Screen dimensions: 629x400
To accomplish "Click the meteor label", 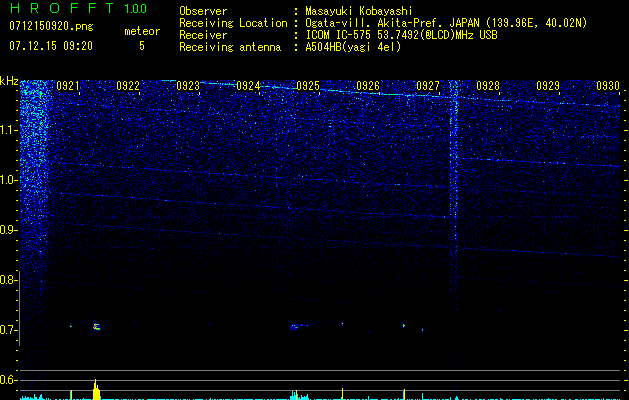I will click(x=142, y=31).
